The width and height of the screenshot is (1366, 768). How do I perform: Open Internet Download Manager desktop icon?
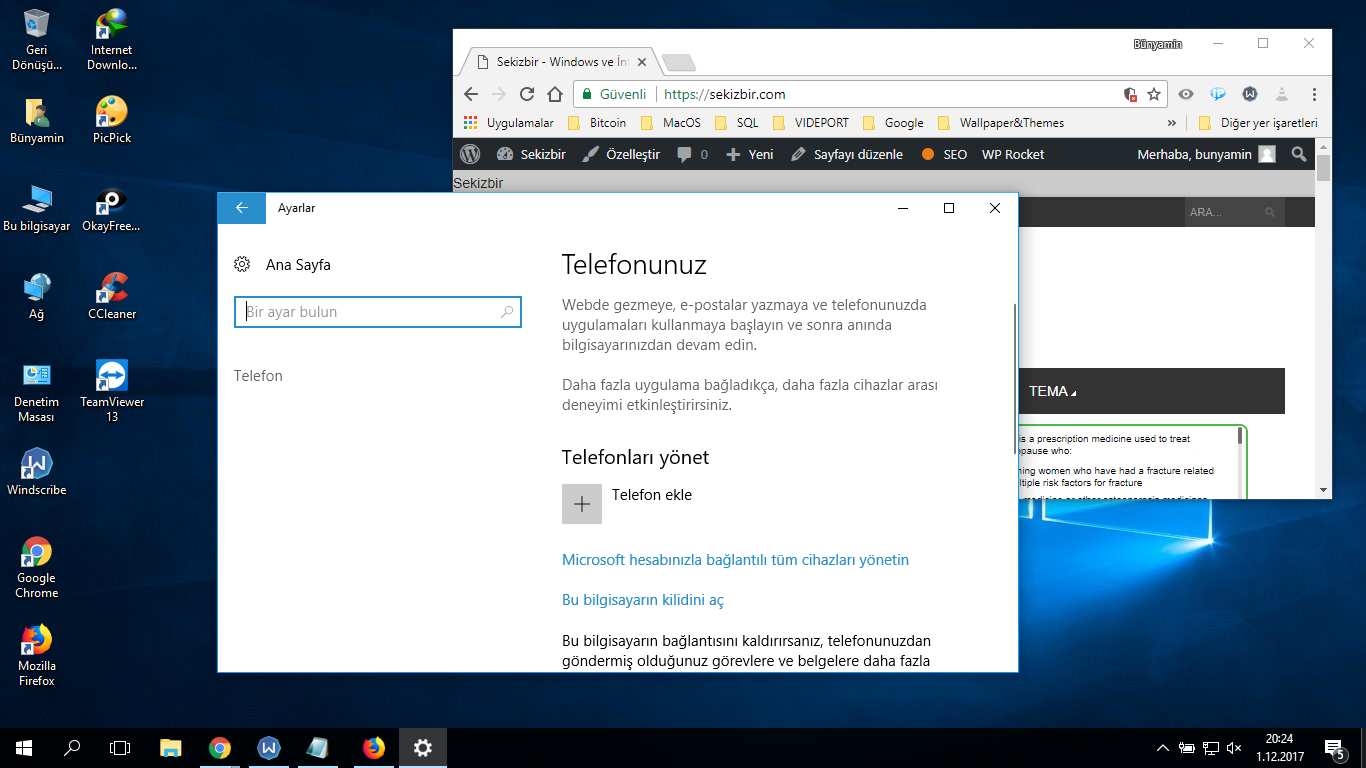112,40
